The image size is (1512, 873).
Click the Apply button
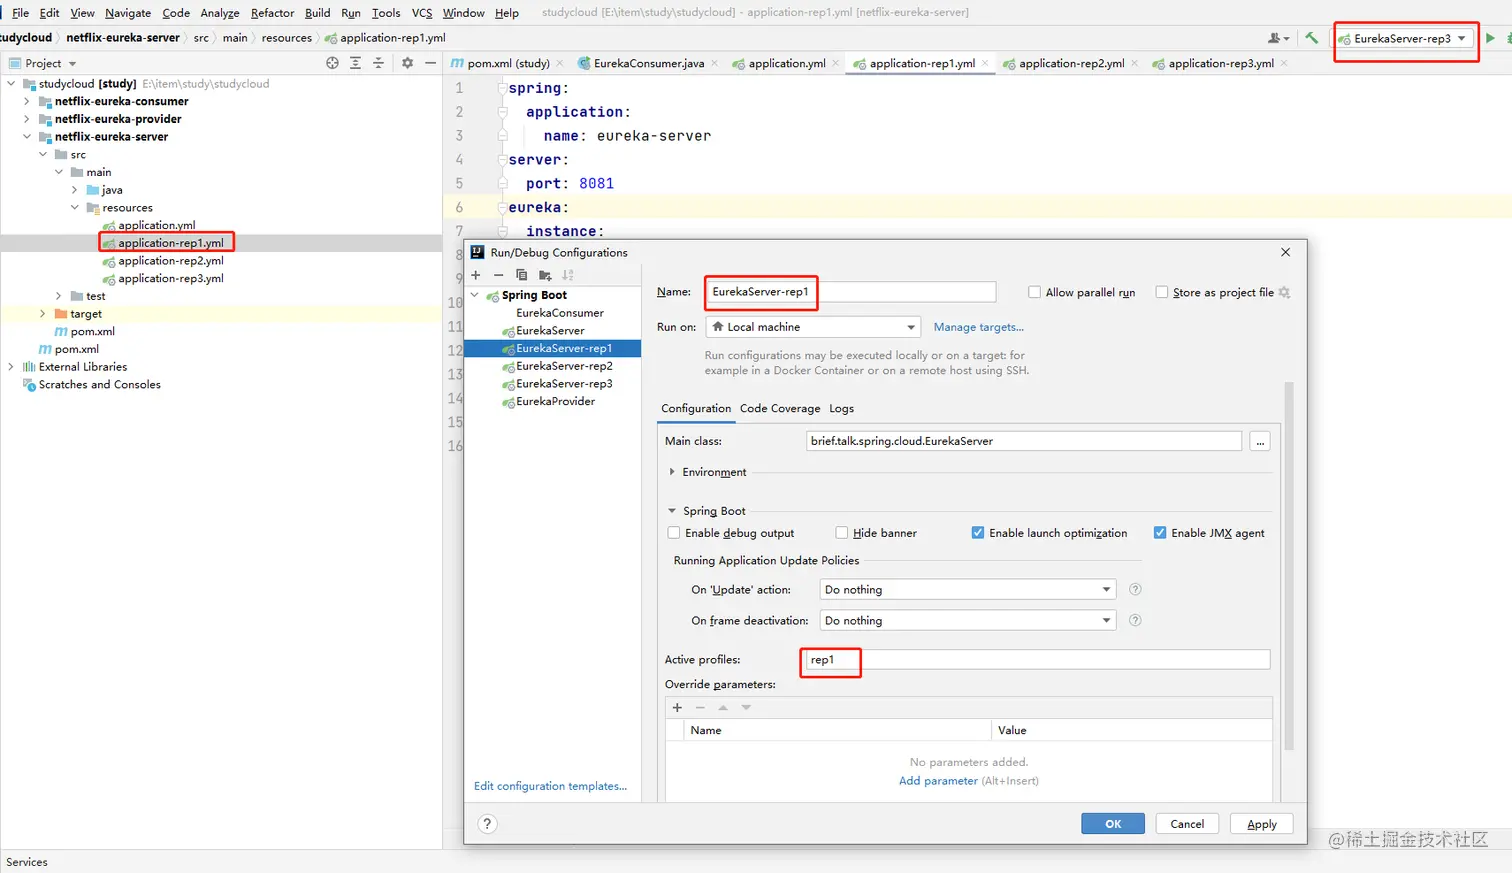[1262, 824]
